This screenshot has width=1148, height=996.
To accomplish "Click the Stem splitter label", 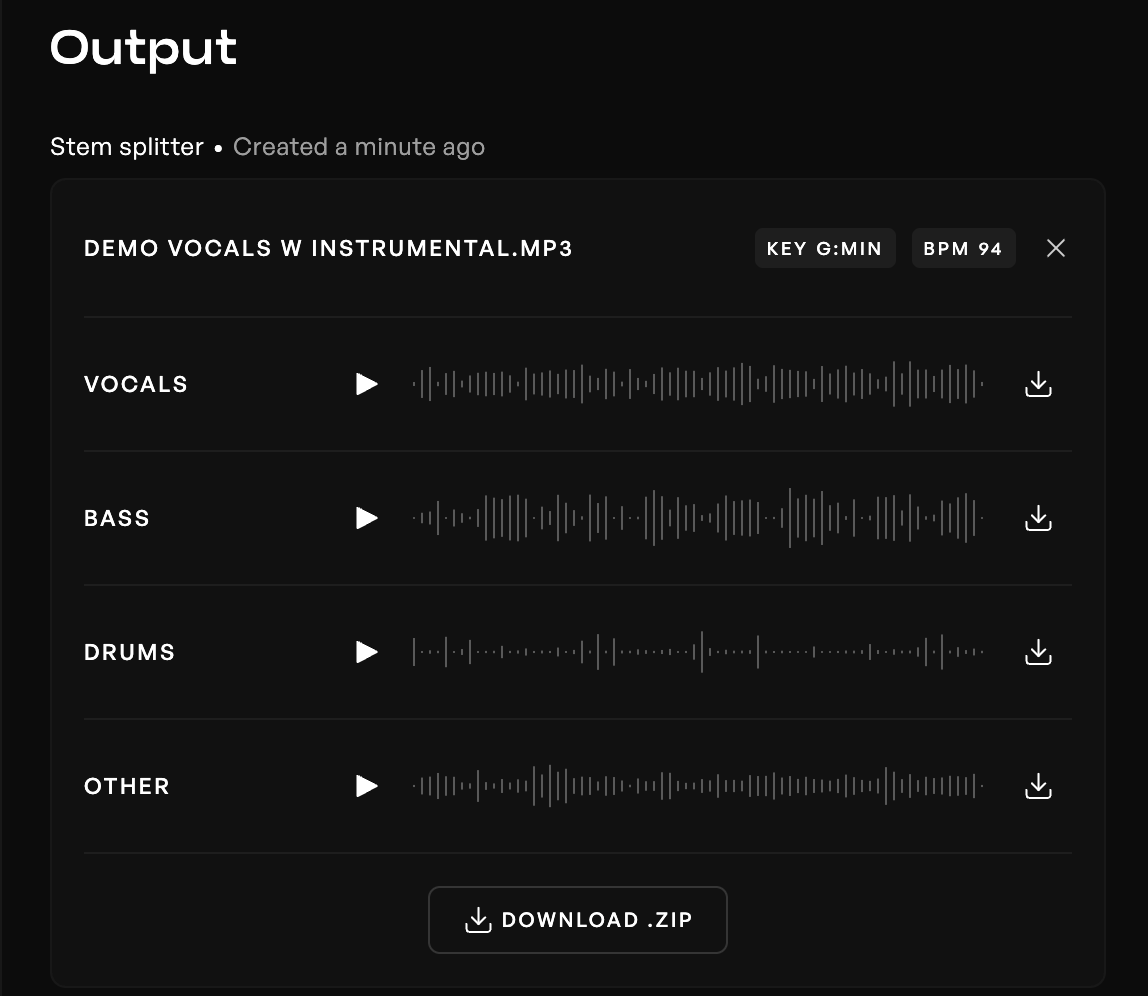I will [x=127, y=146].
